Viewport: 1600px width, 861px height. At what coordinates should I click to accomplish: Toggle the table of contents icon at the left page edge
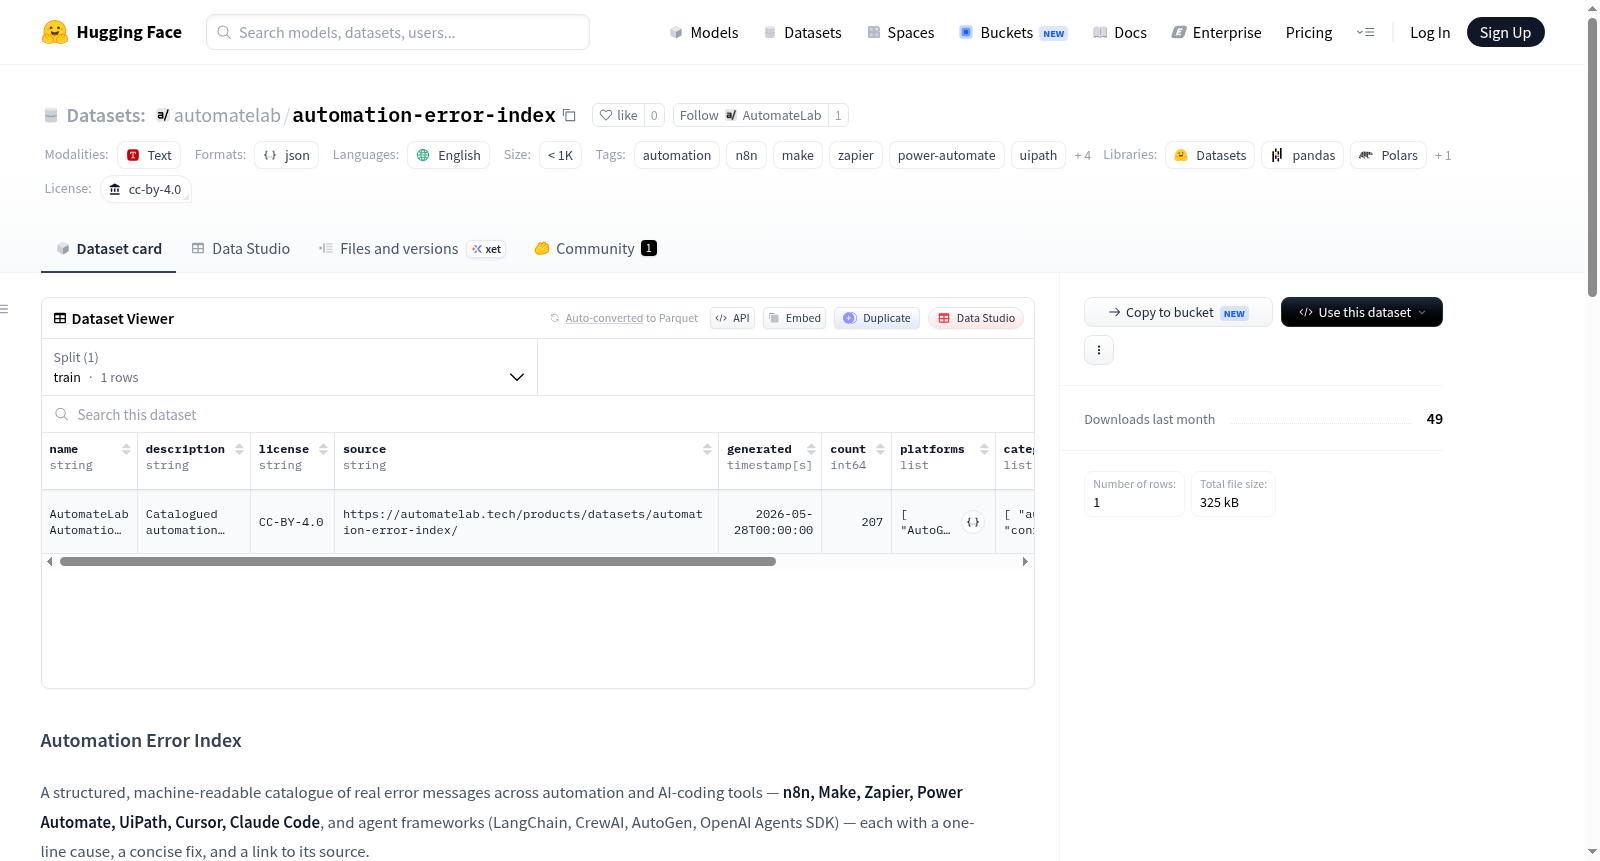tap(4, 309)
